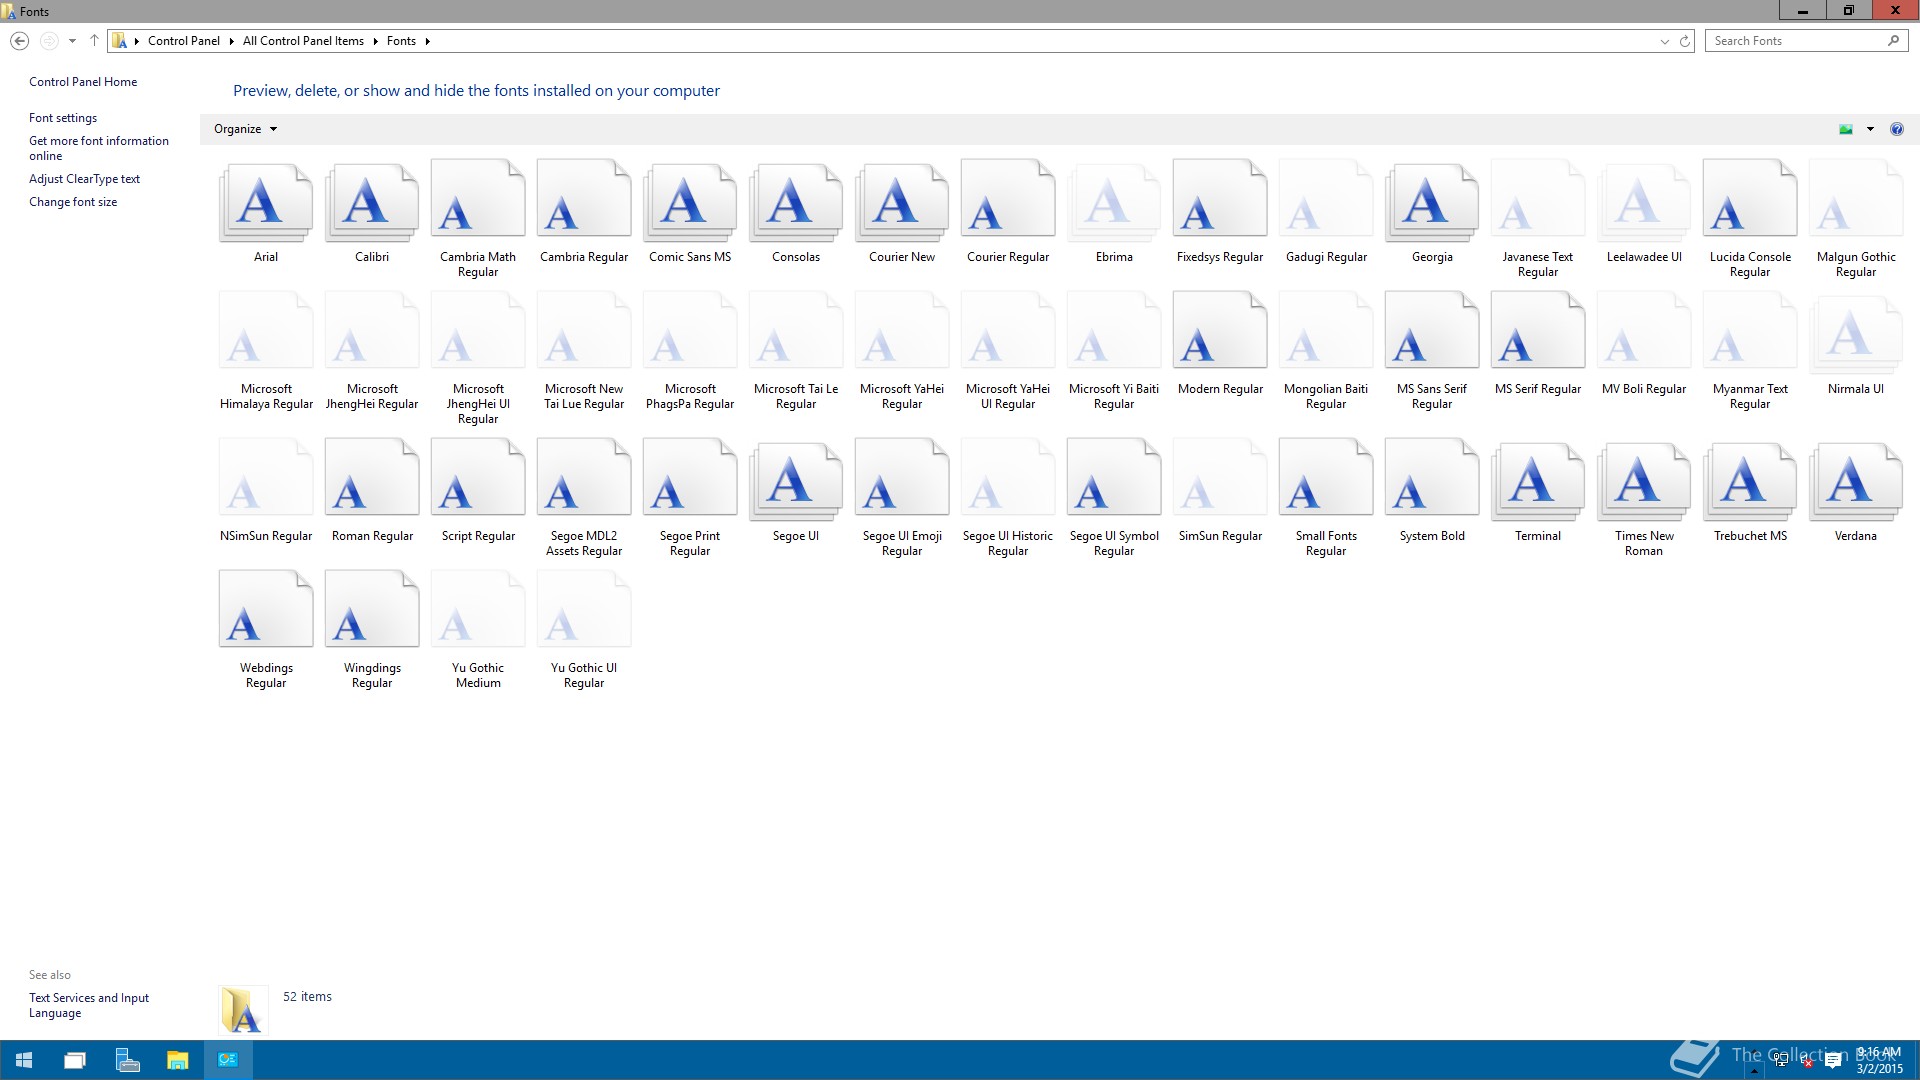Choose Microsoft YaHei Regular font

pyautogui.click(x=902, y=331)
